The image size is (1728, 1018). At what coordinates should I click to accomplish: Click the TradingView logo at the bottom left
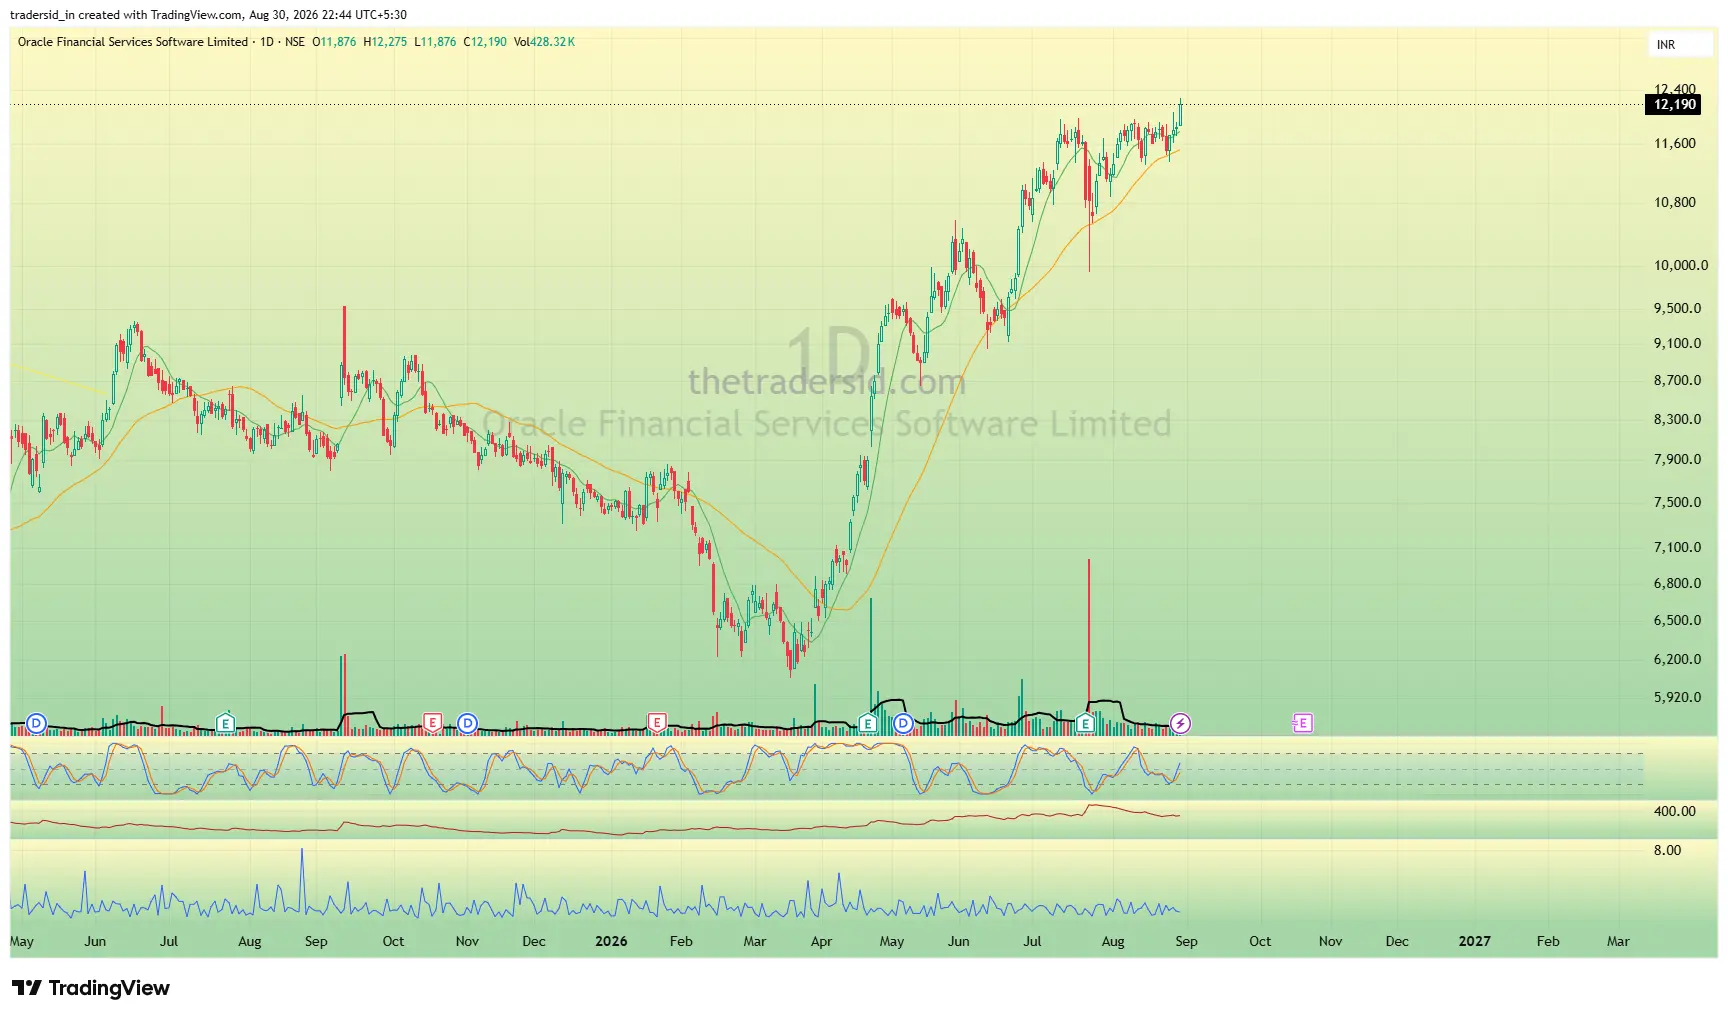pos(91,988)
